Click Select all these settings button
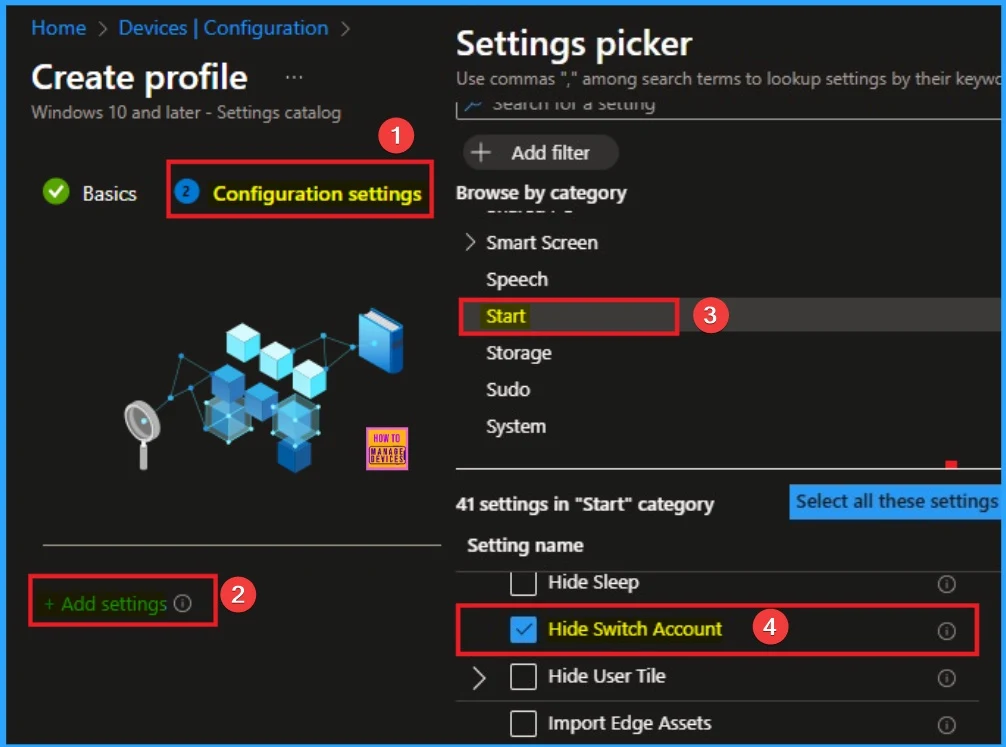The image size is (1006, 747). (896, 501)
